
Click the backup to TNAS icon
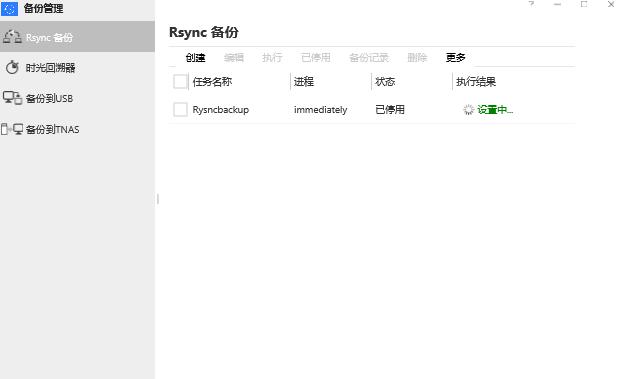(x=12, y=129)
